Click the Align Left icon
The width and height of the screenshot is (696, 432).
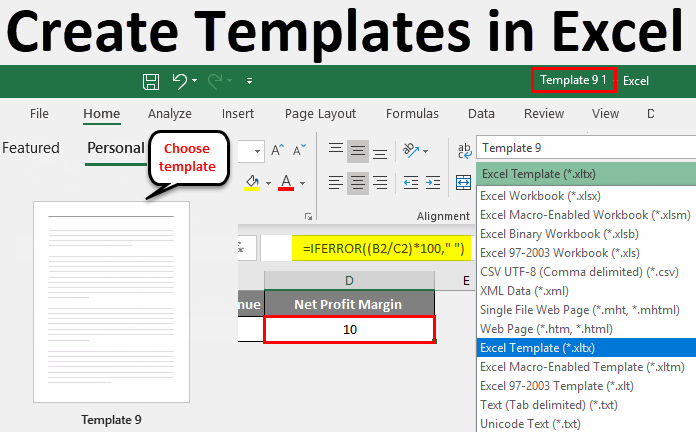(x=336, y=182)
